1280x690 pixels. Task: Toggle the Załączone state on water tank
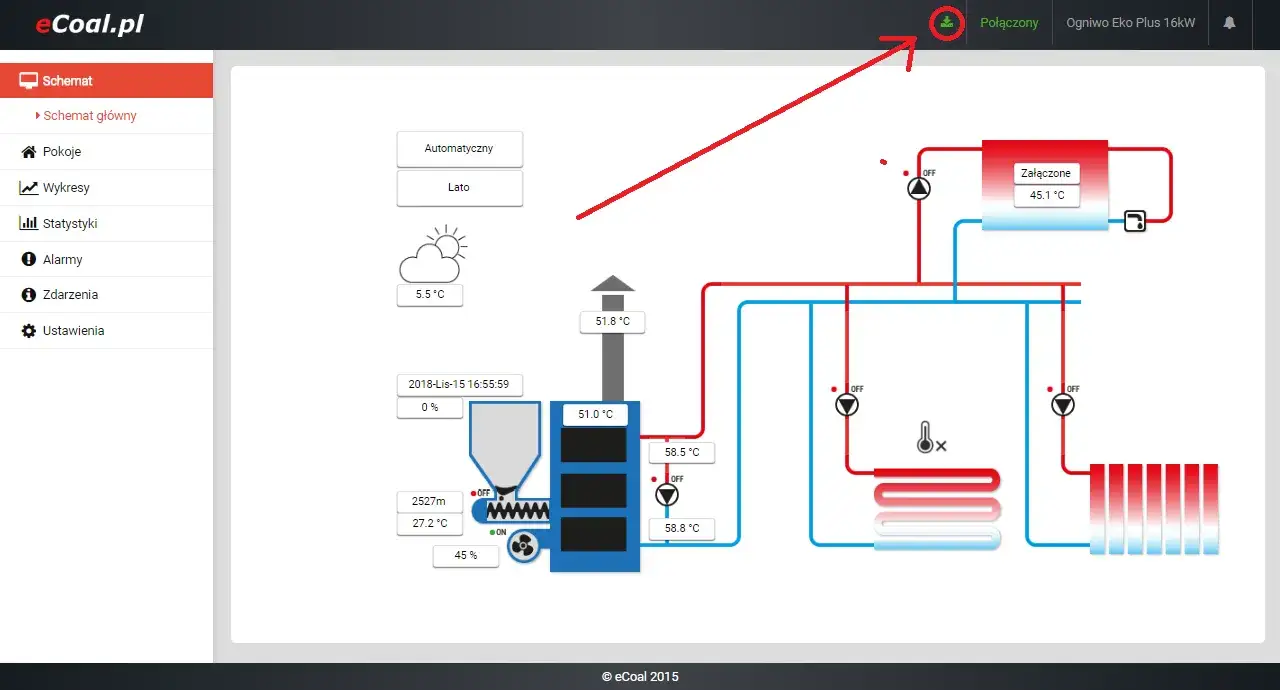point(1046,173)
